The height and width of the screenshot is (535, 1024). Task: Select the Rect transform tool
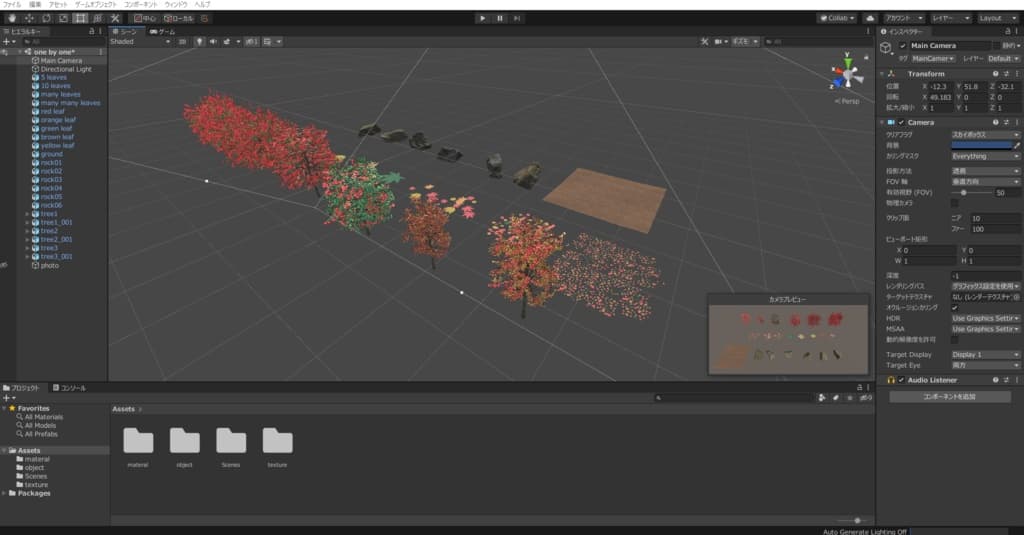click(x=80, y=18)
